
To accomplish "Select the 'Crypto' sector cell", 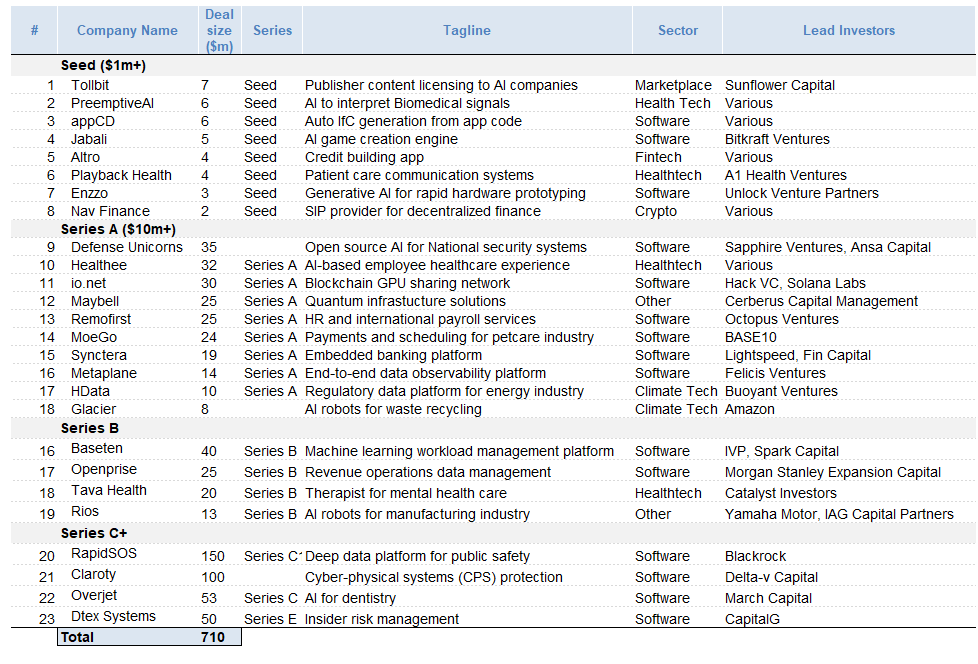I will [656, 212].
